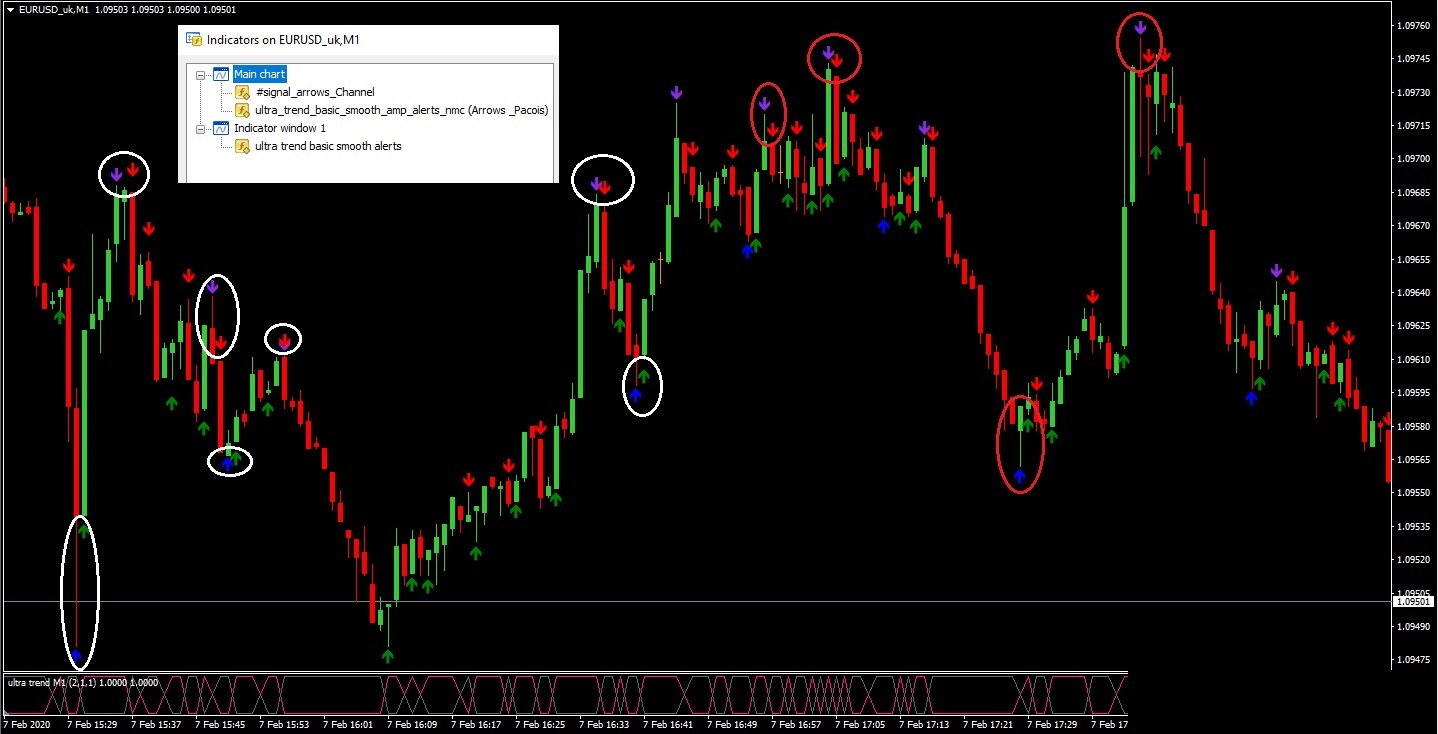Click the 7 Feb 2020 date label
The width and height of the screenshot is (1438, 734).
tap(26, 724)
